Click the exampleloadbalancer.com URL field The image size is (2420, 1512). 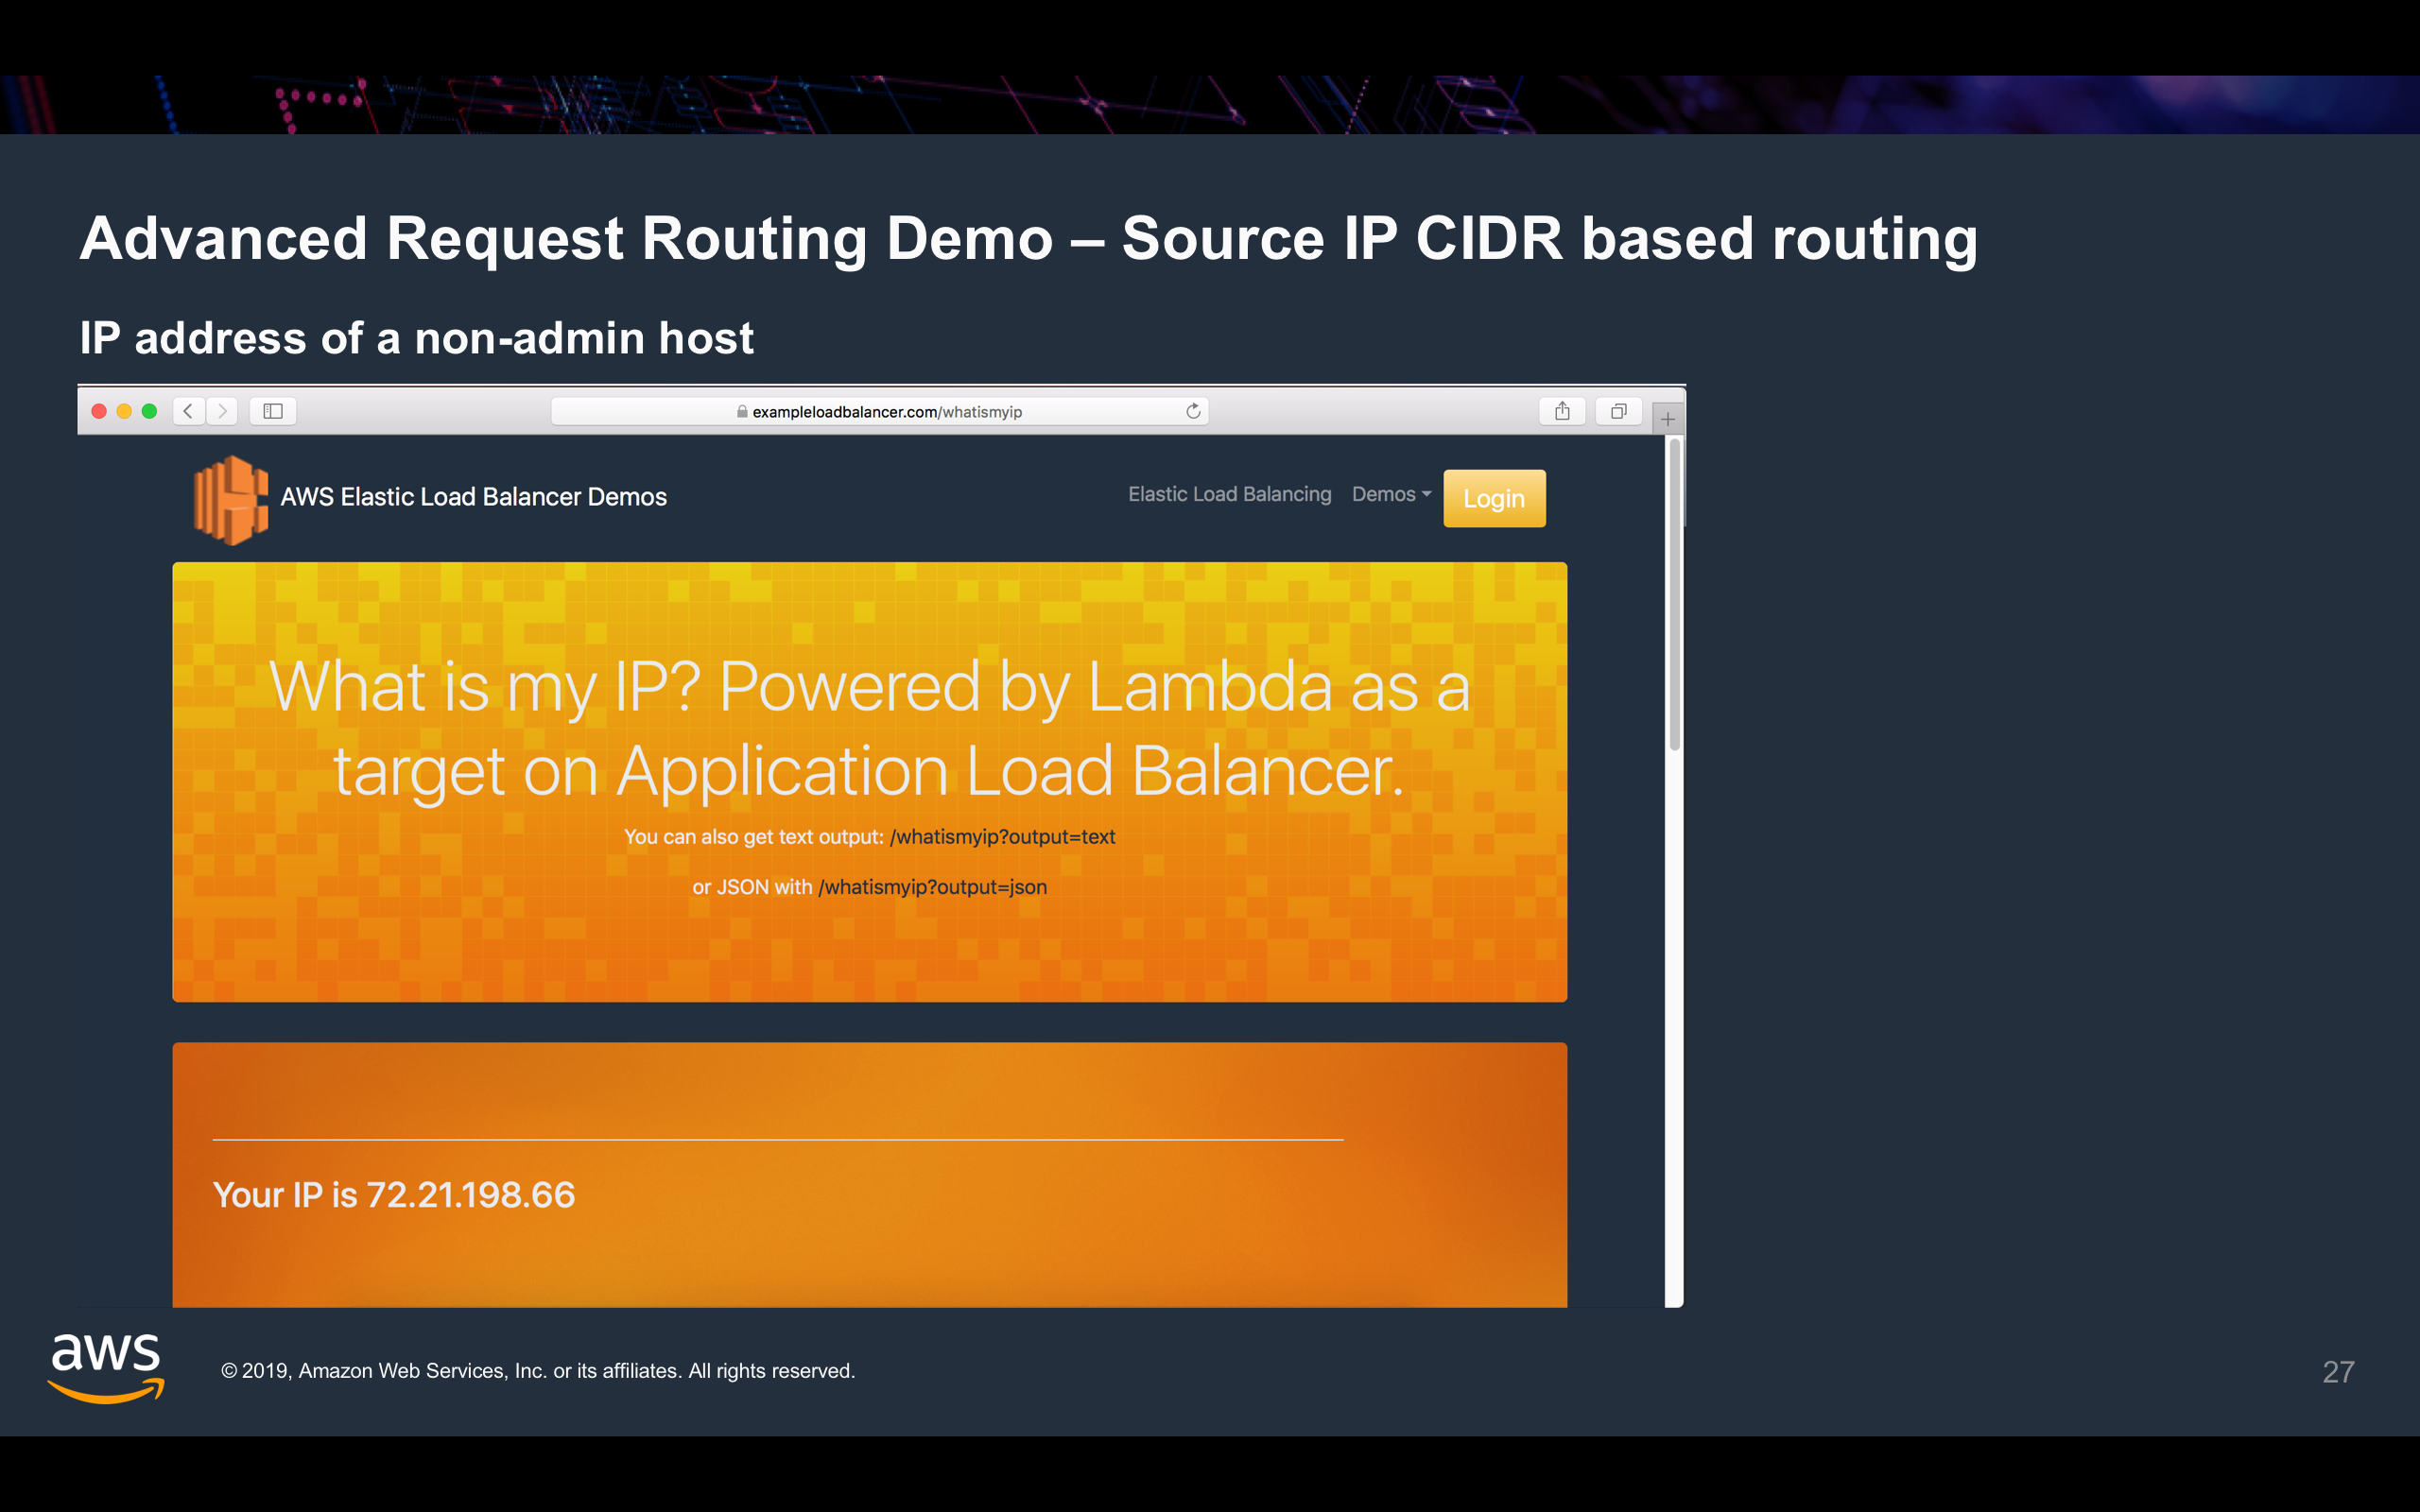pyautogui.click(x=886, y=412)
